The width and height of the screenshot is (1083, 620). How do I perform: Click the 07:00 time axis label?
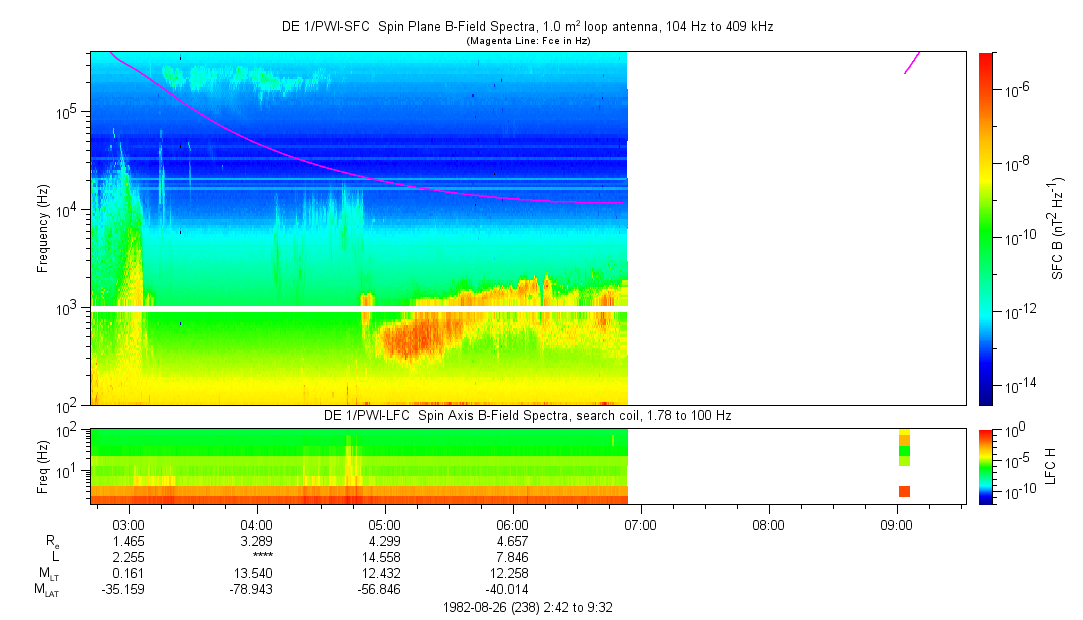640,524
